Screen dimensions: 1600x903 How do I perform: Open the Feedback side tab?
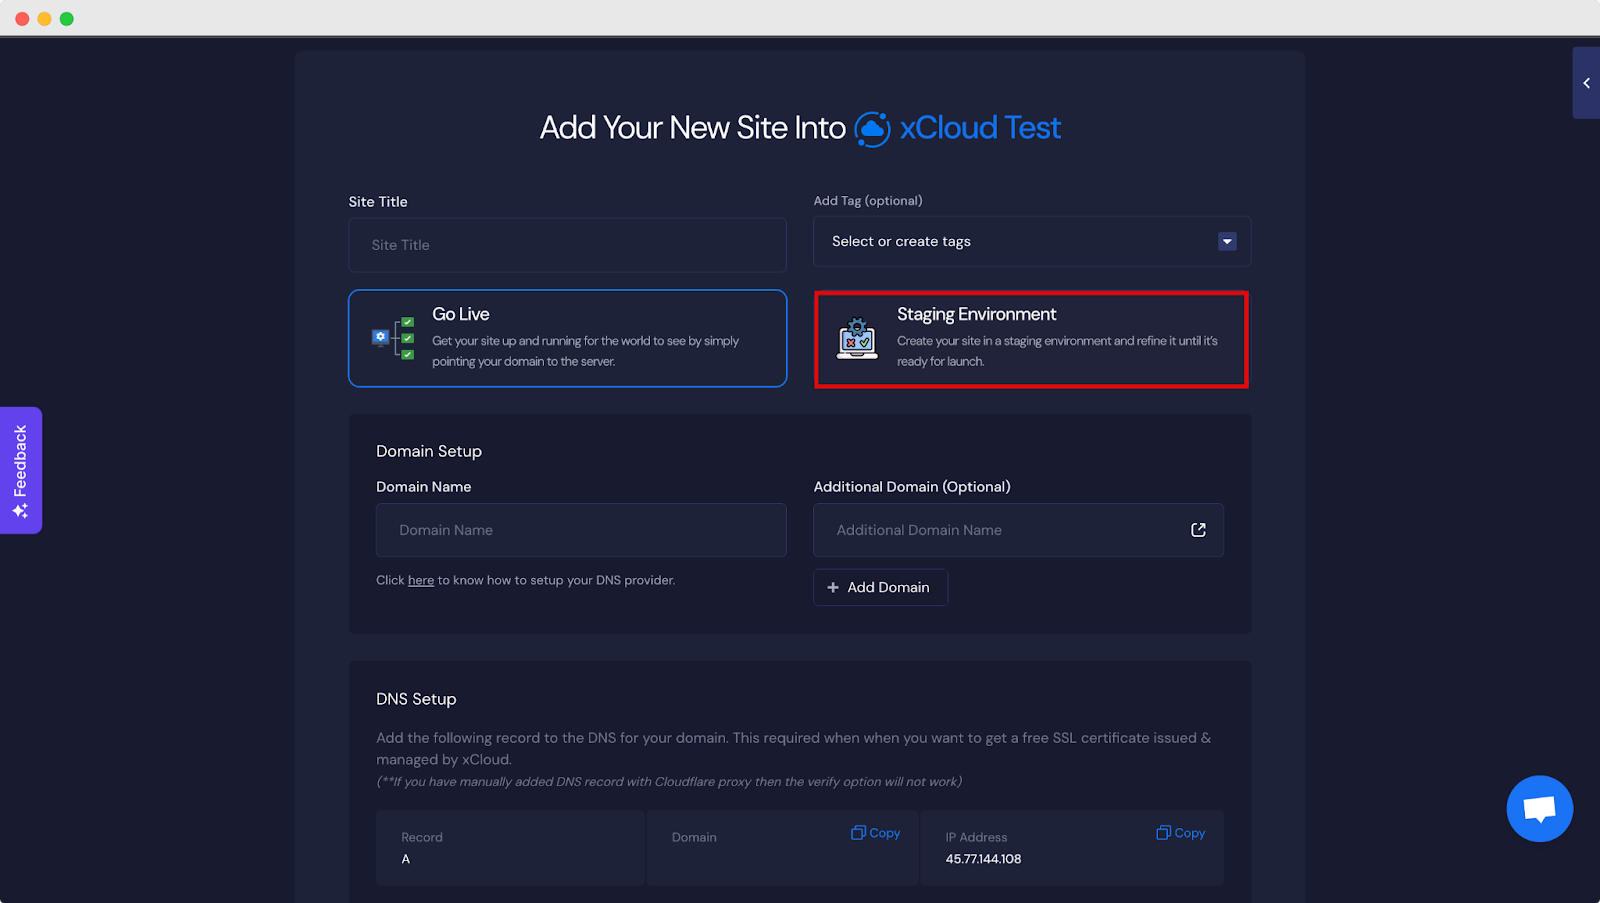[x=21, y=470]
